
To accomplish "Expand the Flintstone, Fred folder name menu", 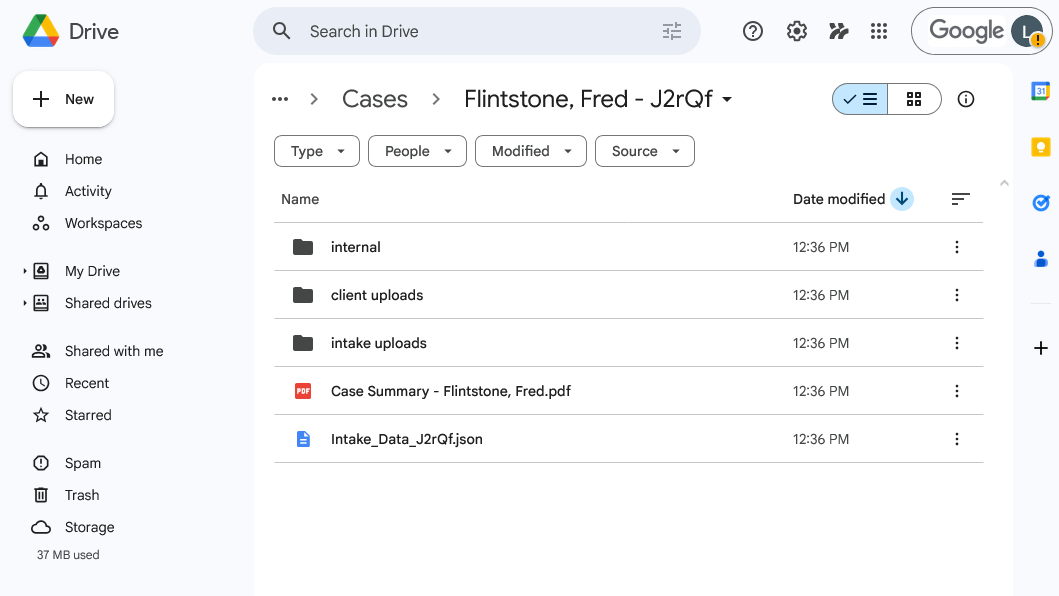I will pyautogui.click(x=727, y=99).
